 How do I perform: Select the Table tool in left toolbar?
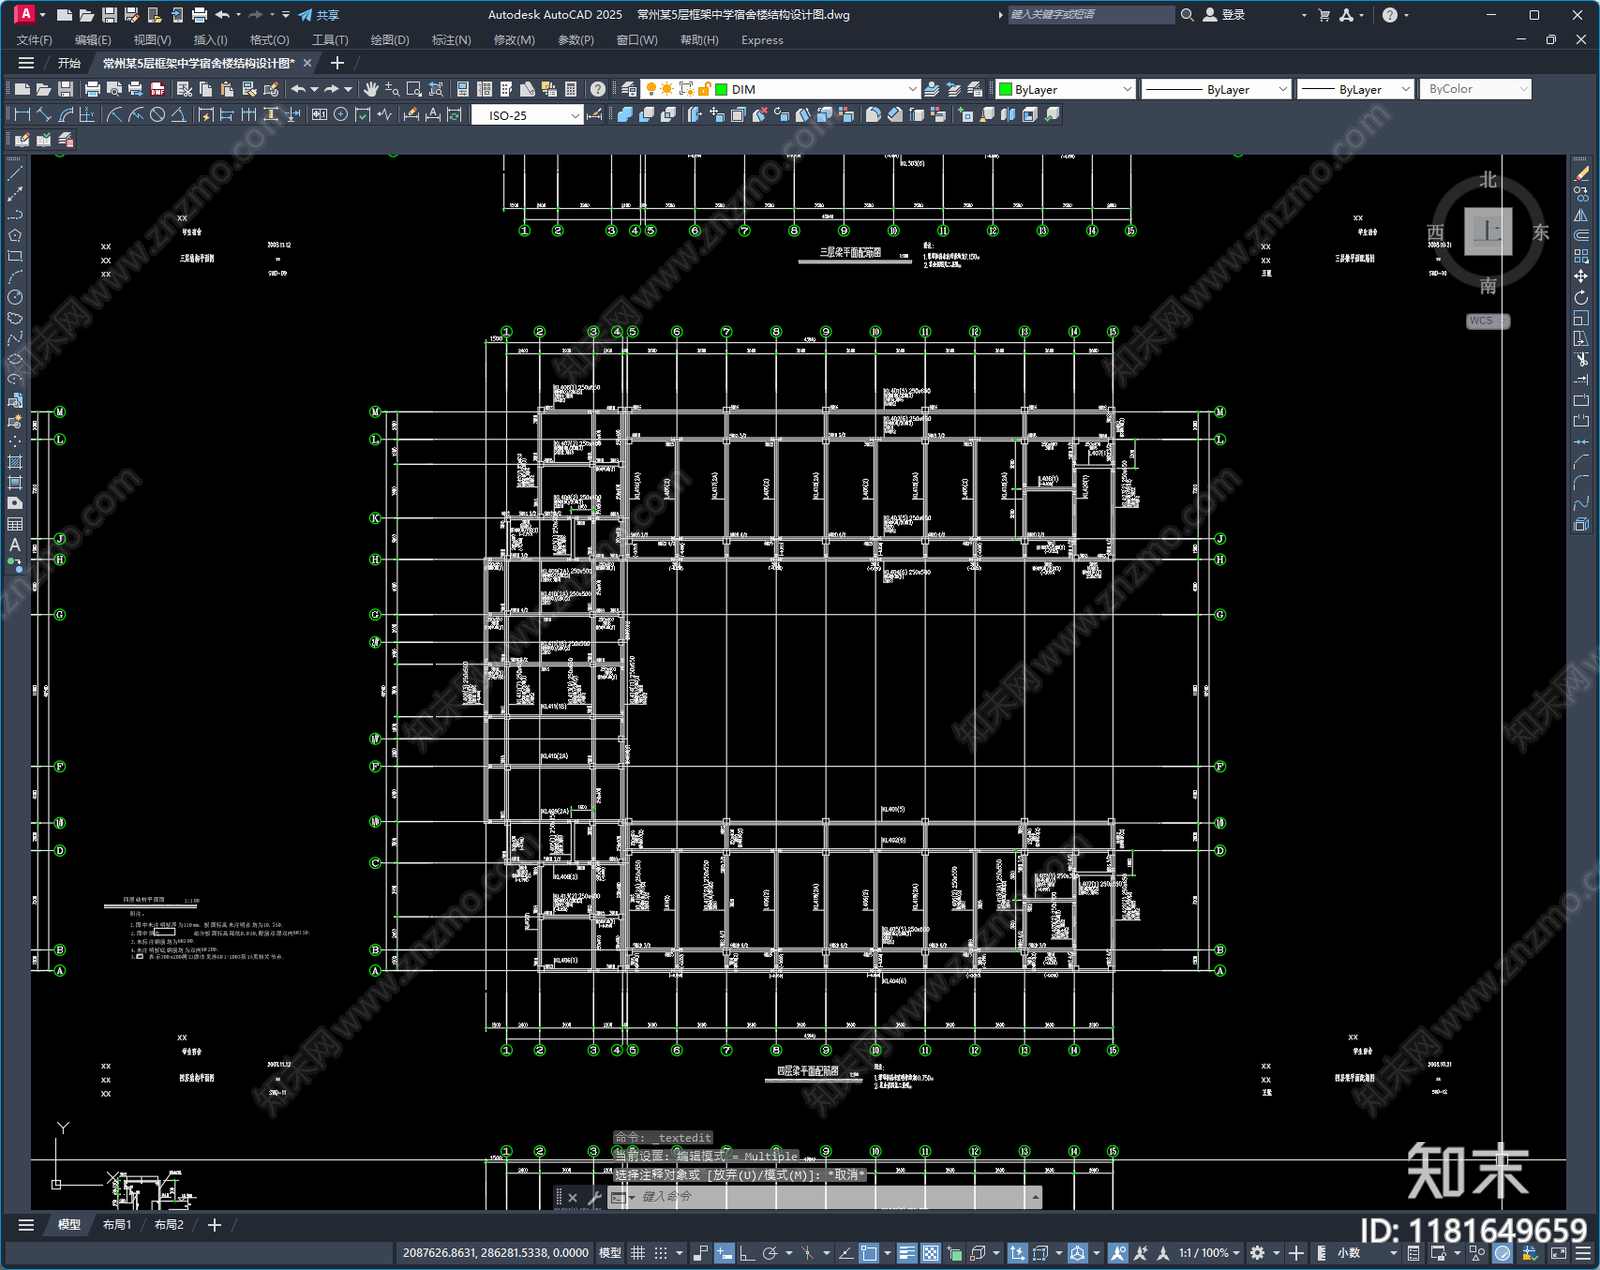point(15,524)
